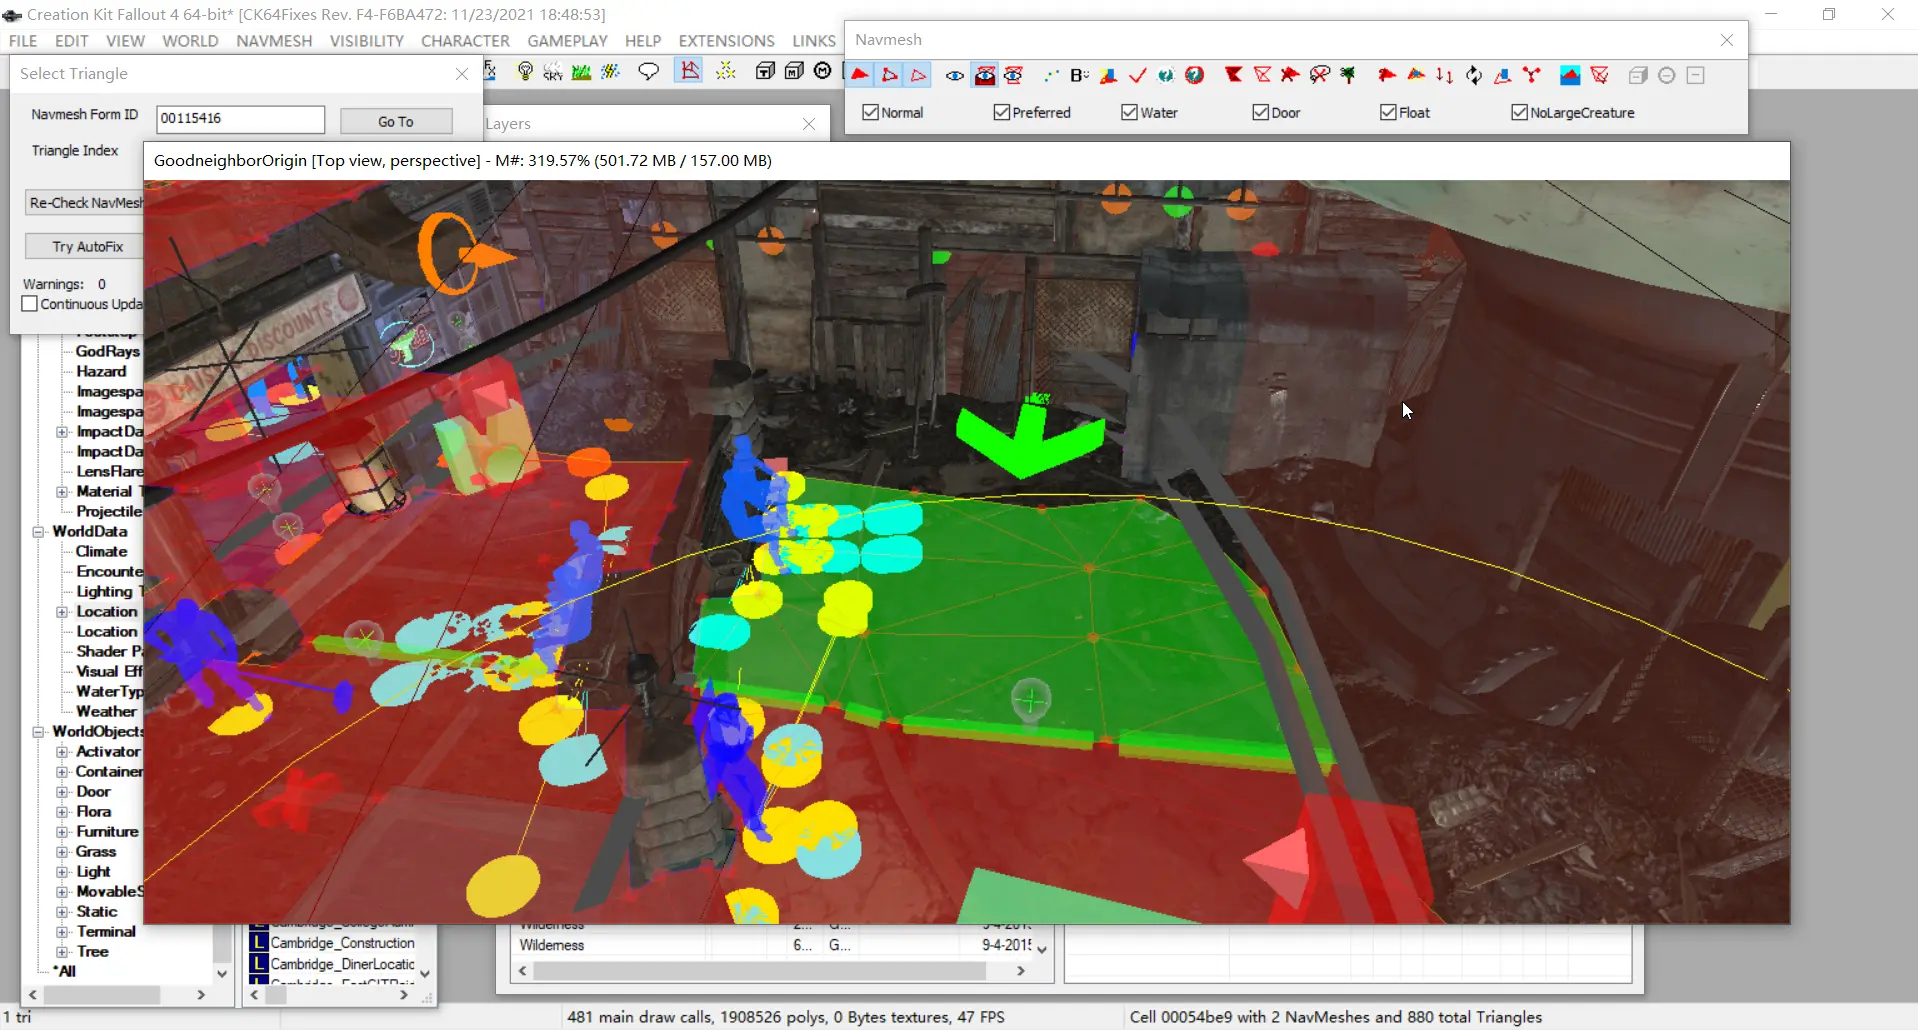Click the lightning and rain weather icon
Screen dimensions: 1918x1030
tap(610, 71)
